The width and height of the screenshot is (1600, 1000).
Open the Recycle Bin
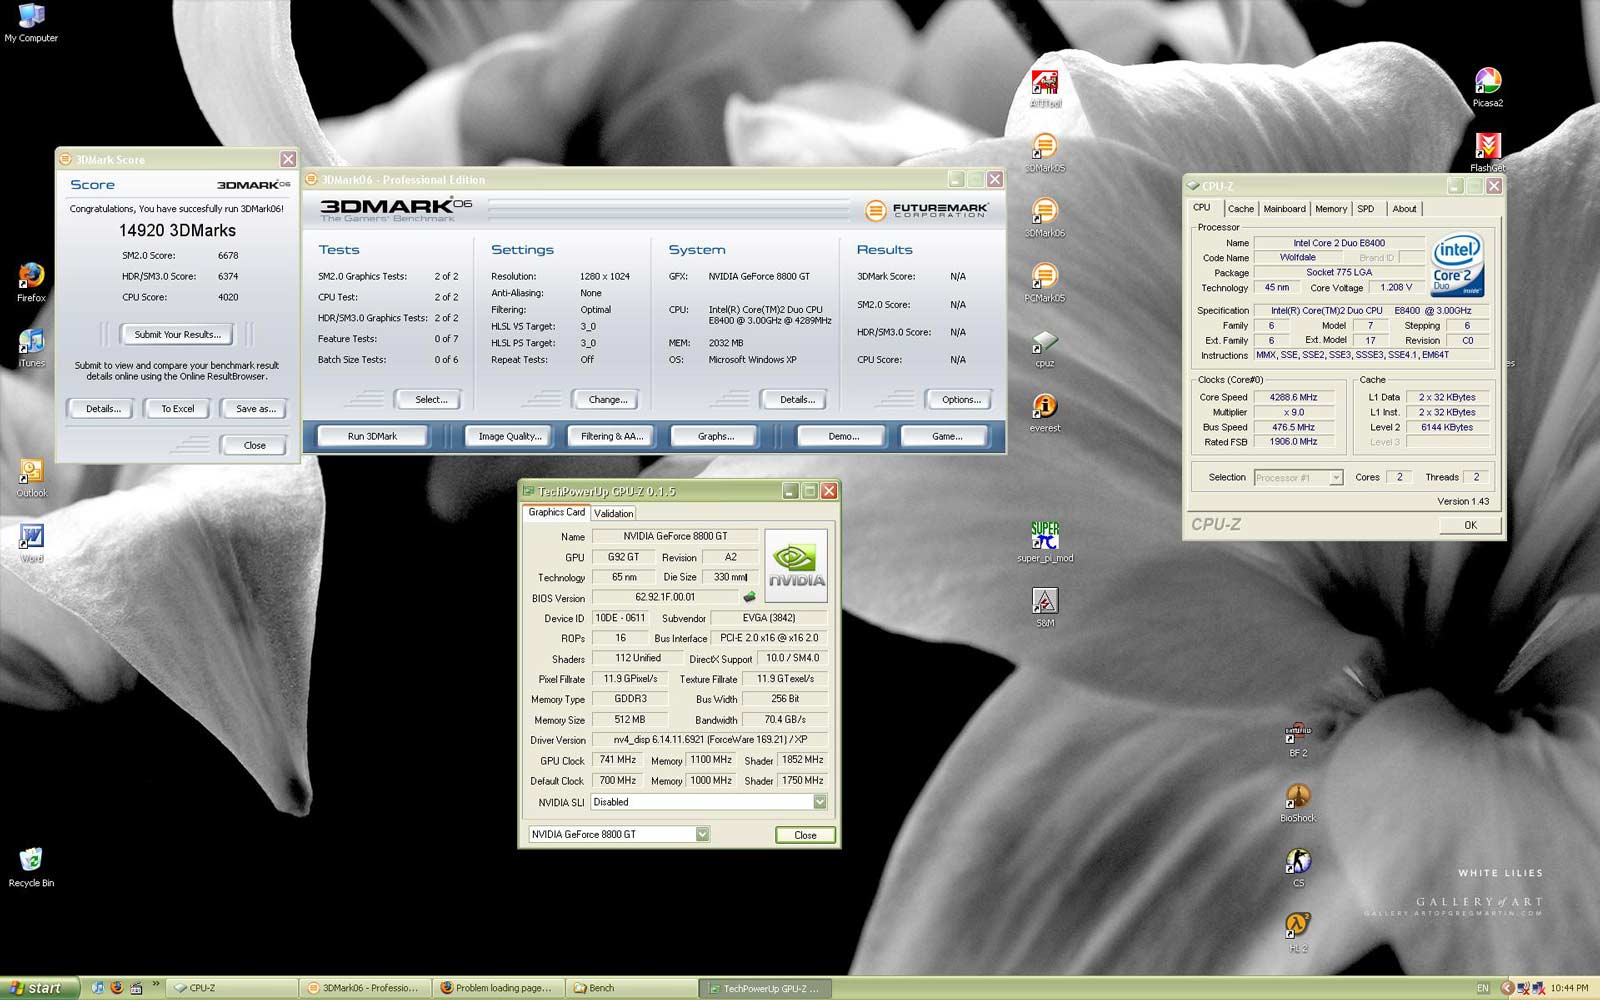(31, 867)
